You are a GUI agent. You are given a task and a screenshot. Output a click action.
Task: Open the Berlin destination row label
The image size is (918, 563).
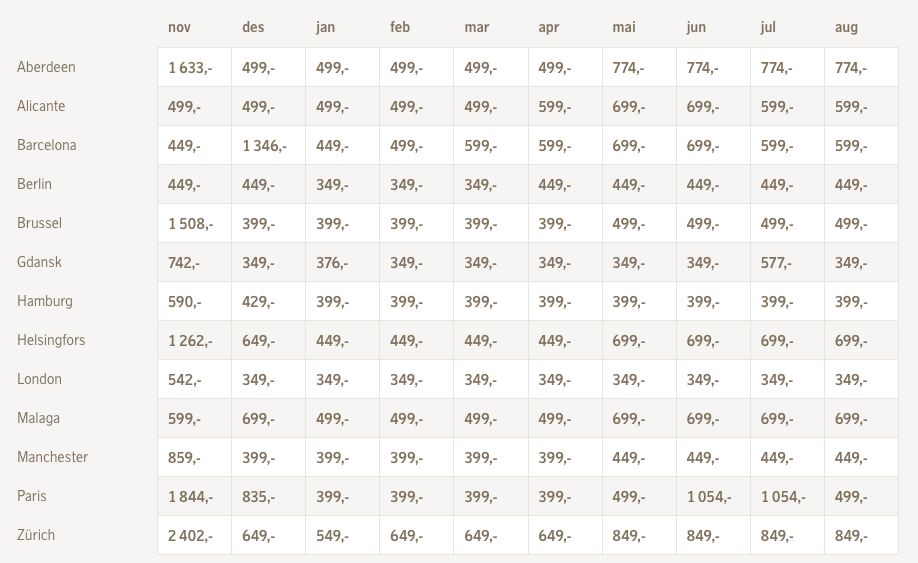point(35,184)
